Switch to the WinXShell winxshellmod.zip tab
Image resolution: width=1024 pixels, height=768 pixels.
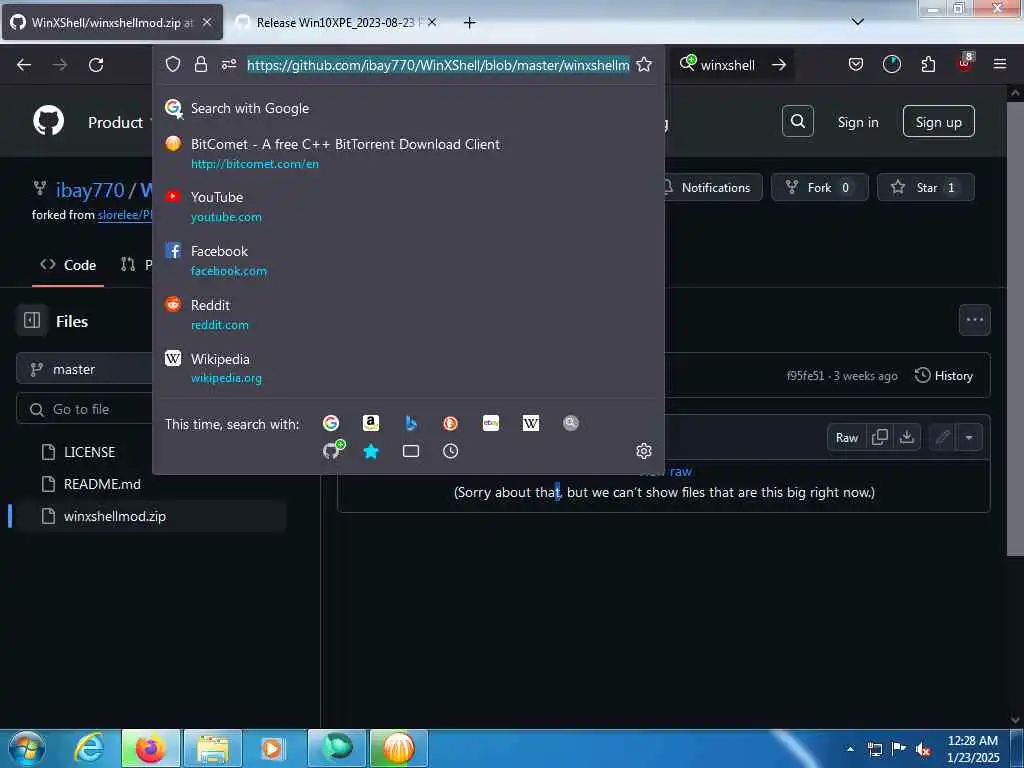tap(112, 22)
